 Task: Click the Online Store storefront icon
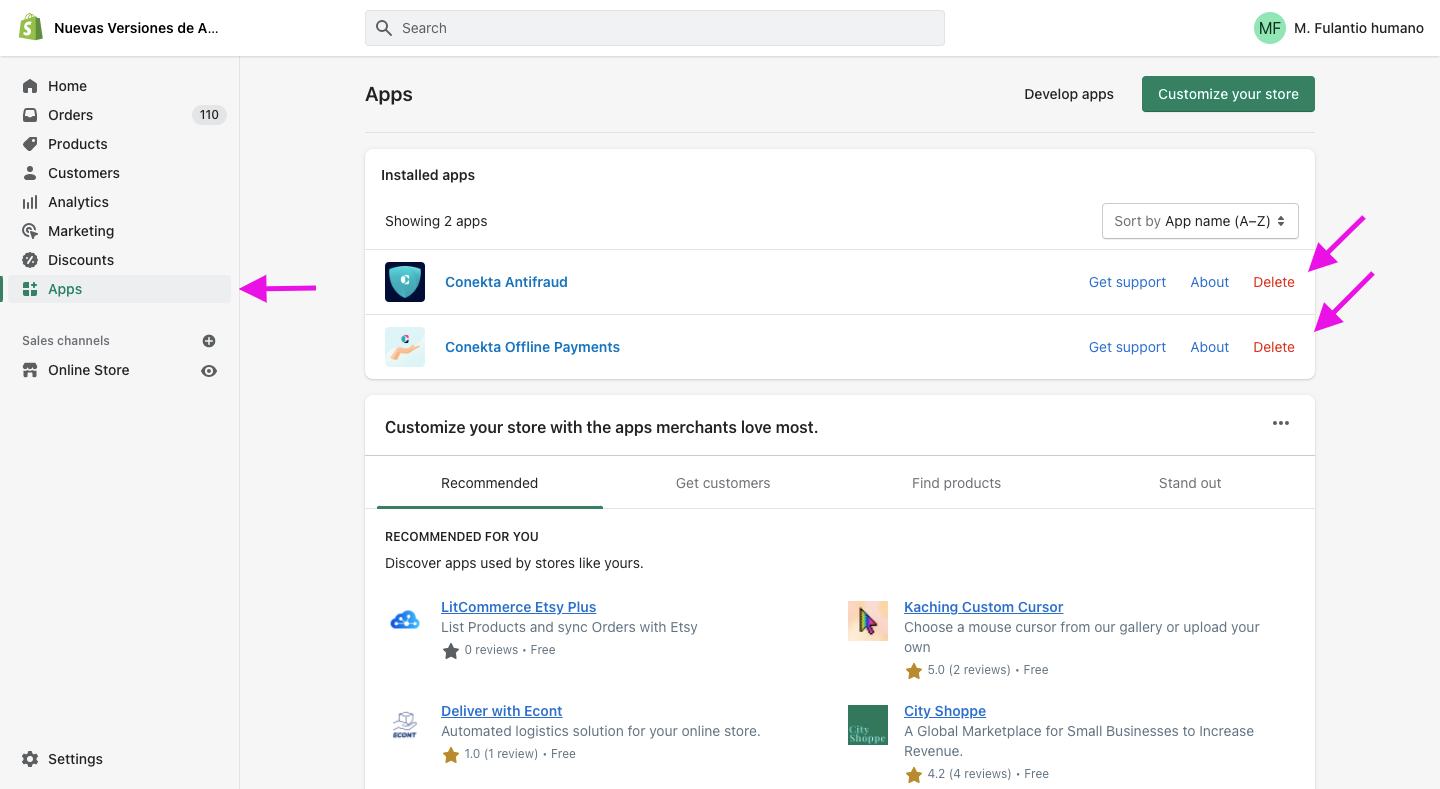pos(30,370)
